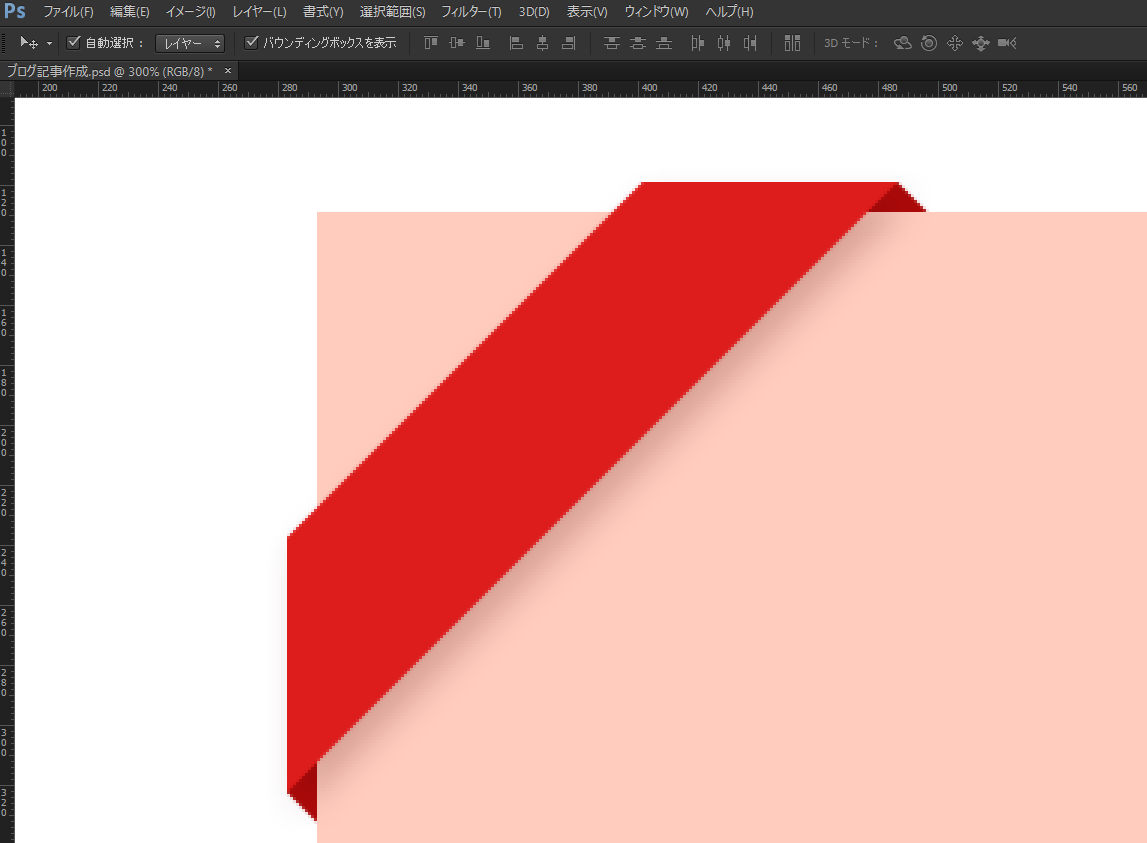Uncheck バウンディングボックスを表示 checkbox
The image size is (1147, 843).
[x=252, y=43]
